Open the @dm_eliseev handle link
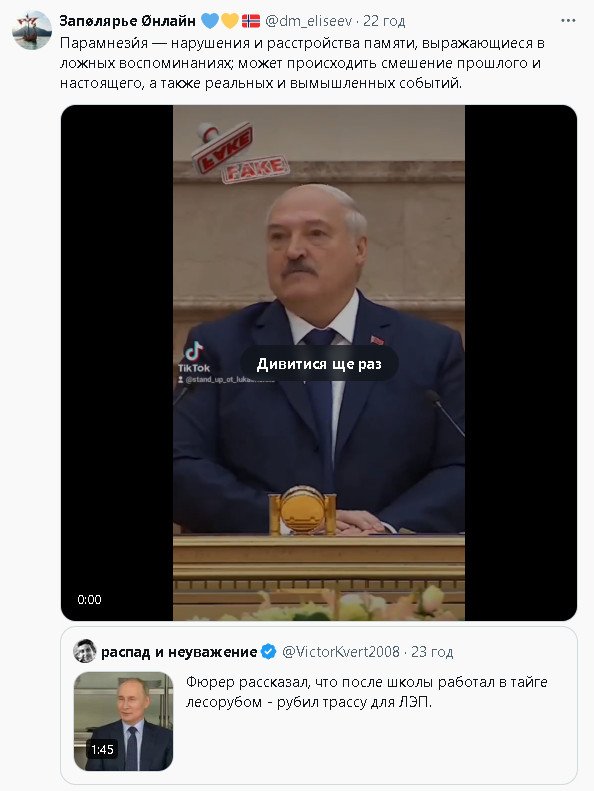 pos(308,21)
